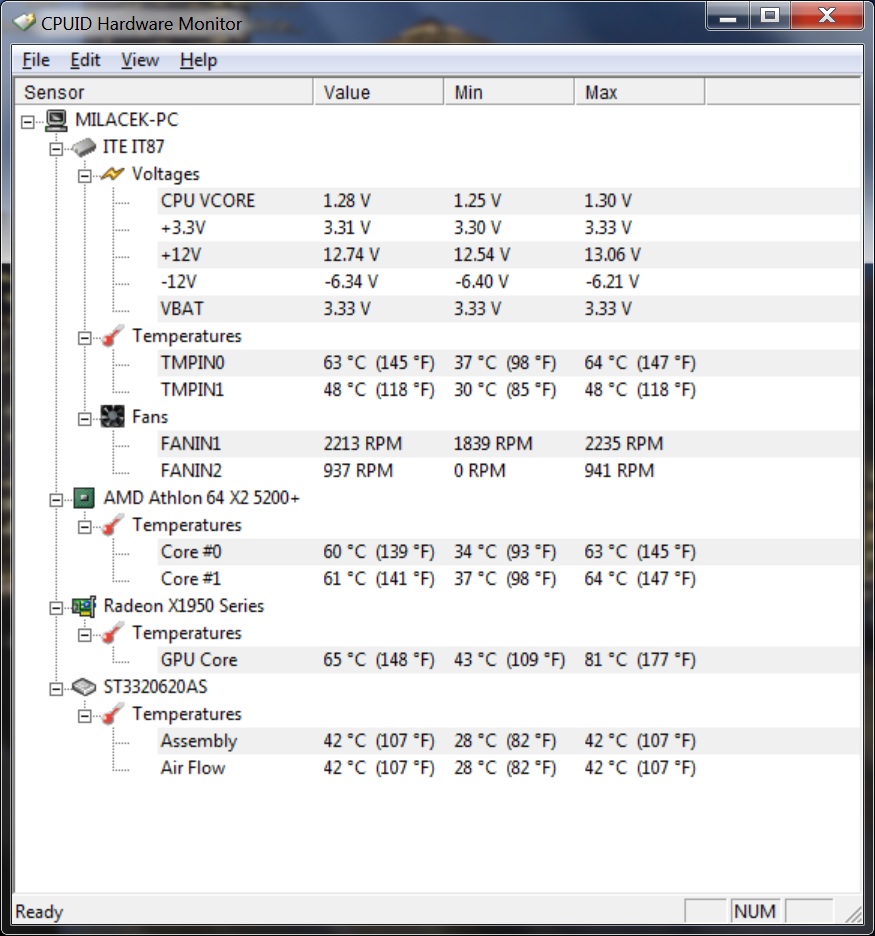Select the VBAT row

[x=509, y=309]
